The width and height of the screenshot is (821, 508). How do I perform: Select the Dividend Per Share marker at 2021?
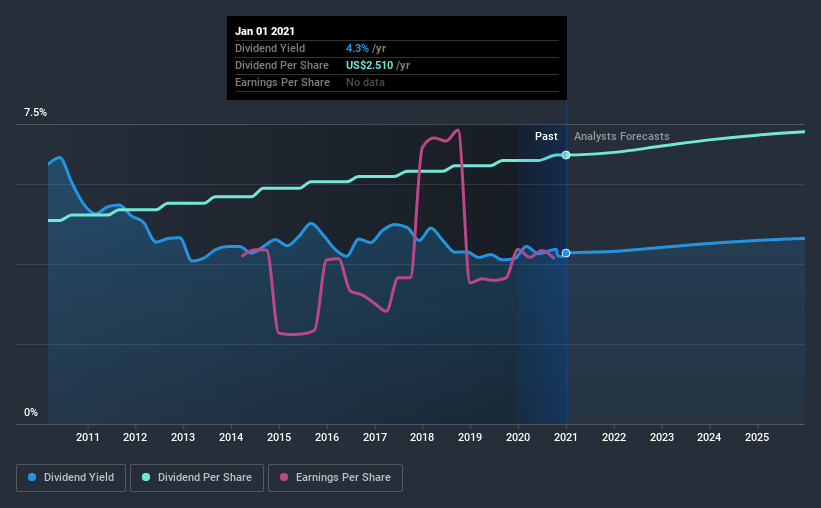[566, 155]
